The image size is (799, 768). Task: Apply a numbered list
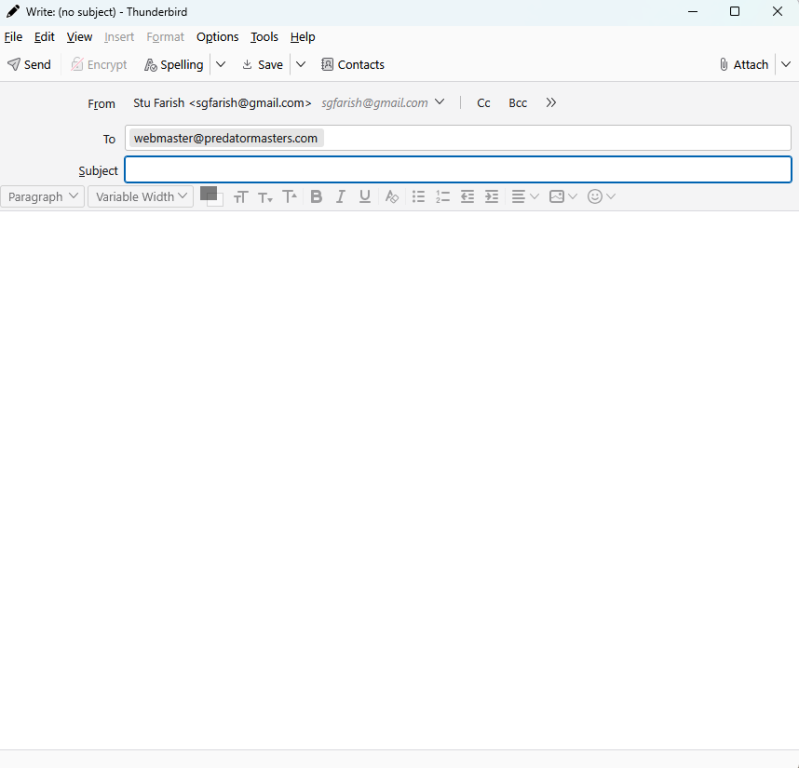(443, 197)
